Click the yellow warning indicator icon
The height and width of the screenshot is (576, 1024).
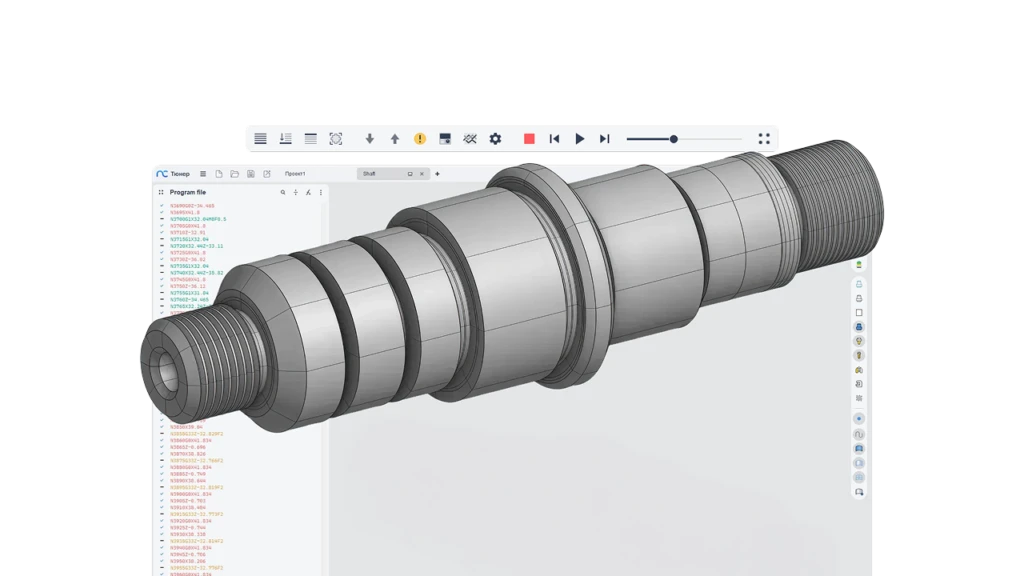[420, 139]
